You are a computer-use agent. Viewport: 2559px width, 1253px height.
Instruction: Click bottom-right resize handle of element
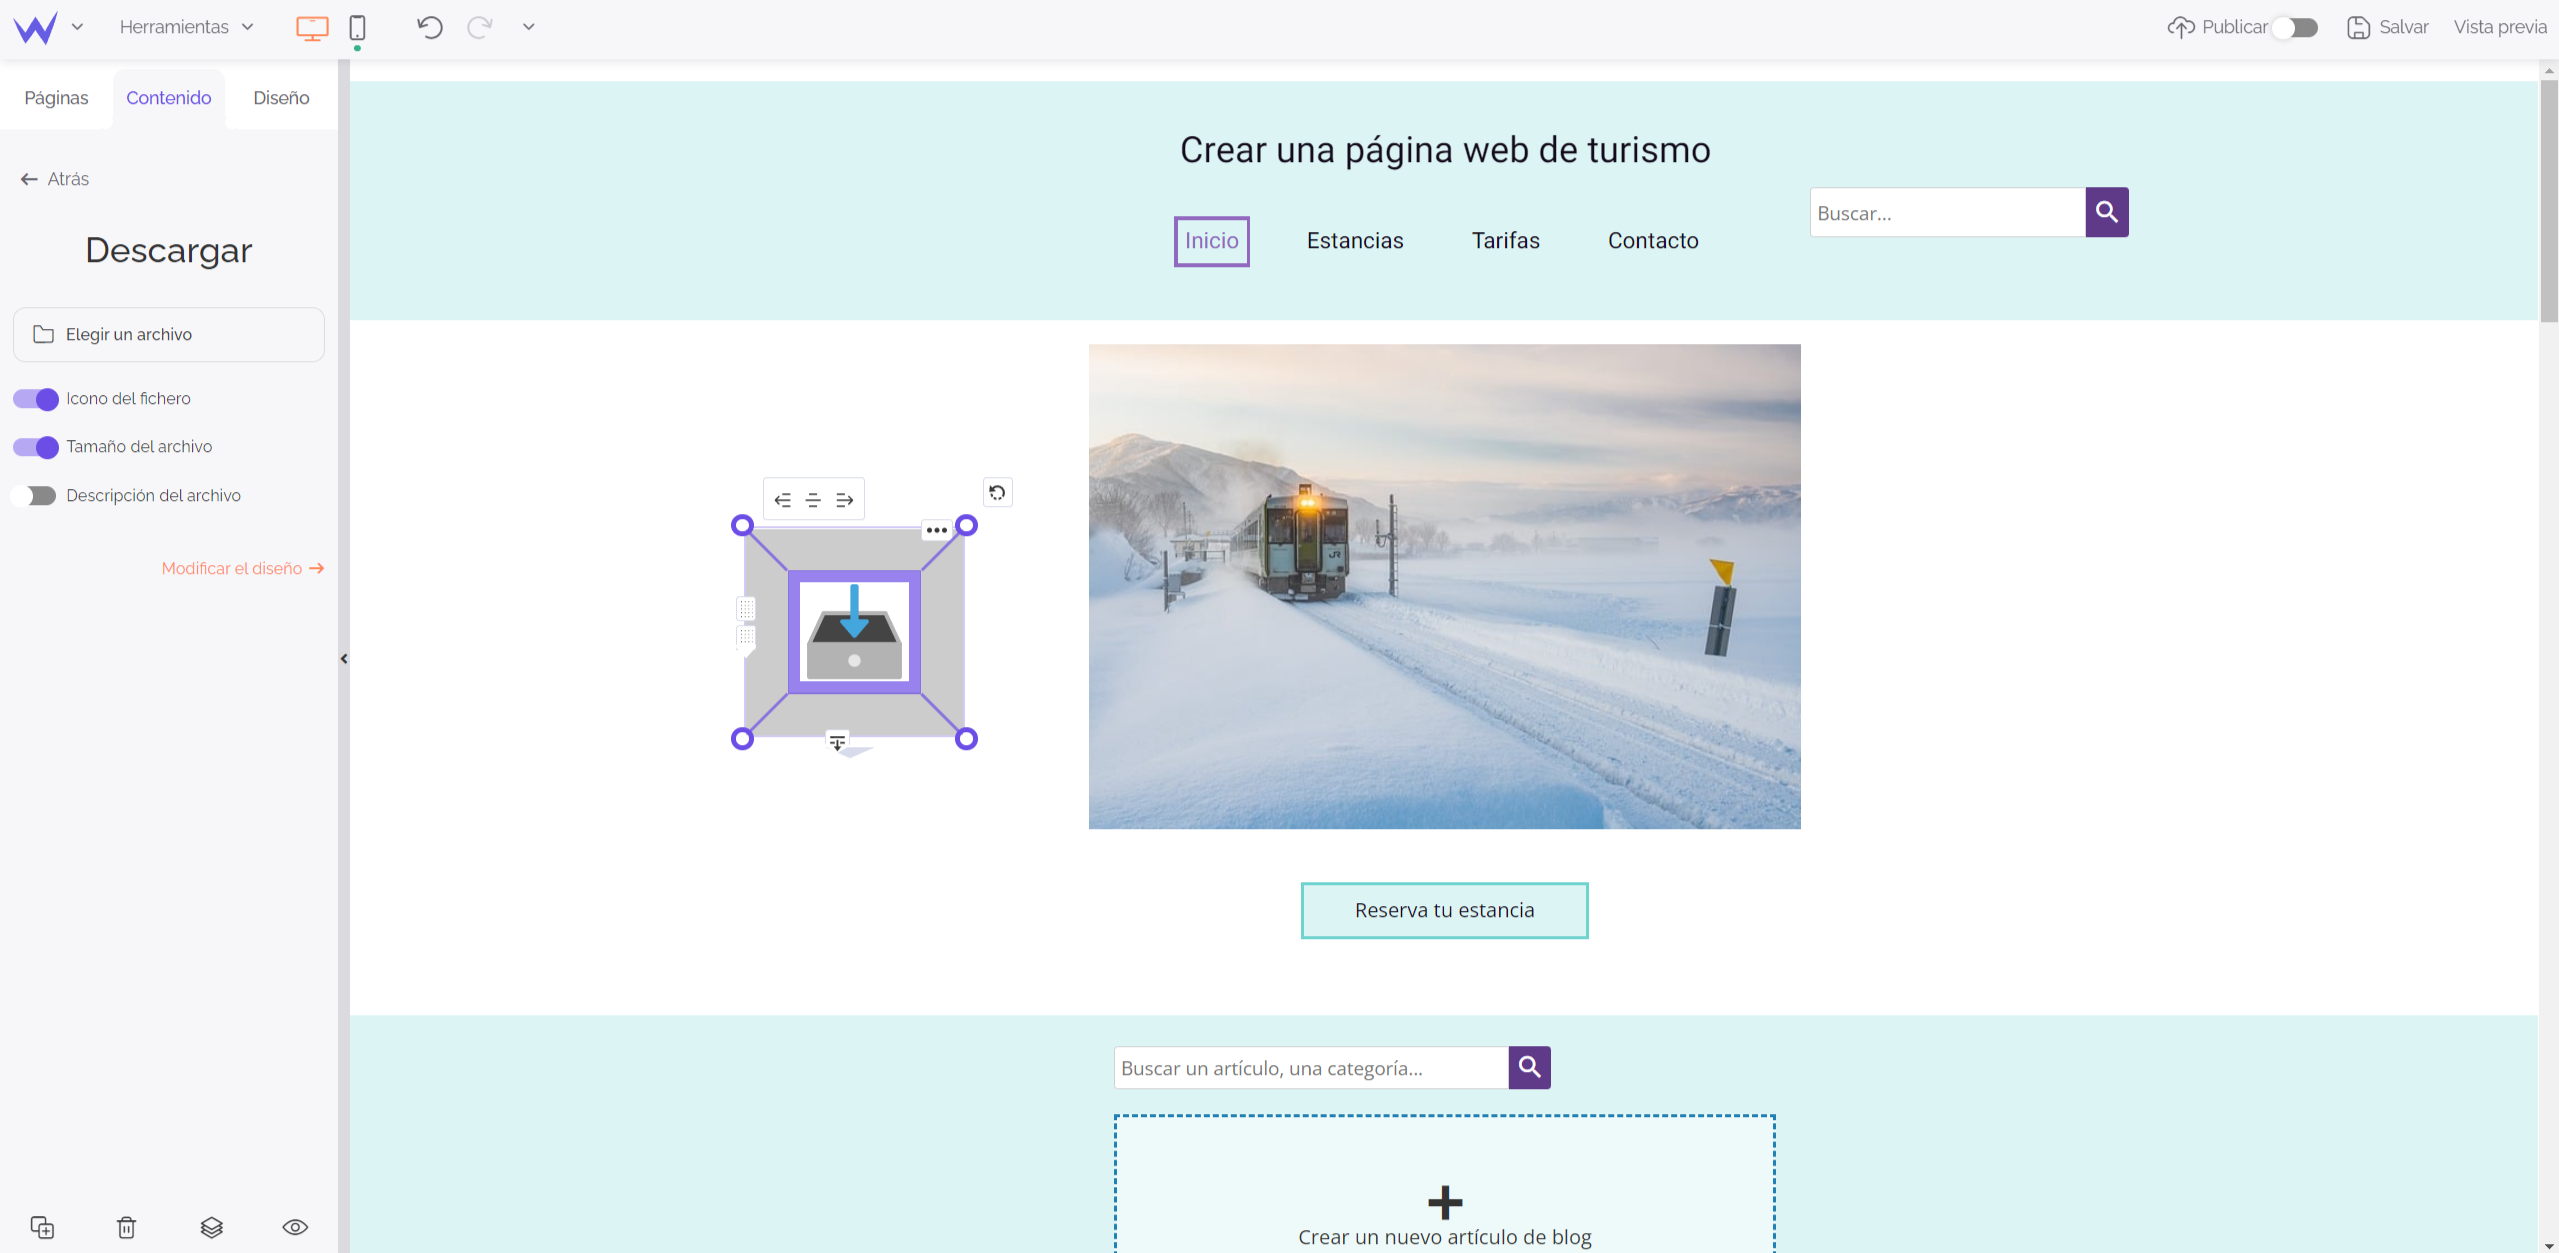966,739
